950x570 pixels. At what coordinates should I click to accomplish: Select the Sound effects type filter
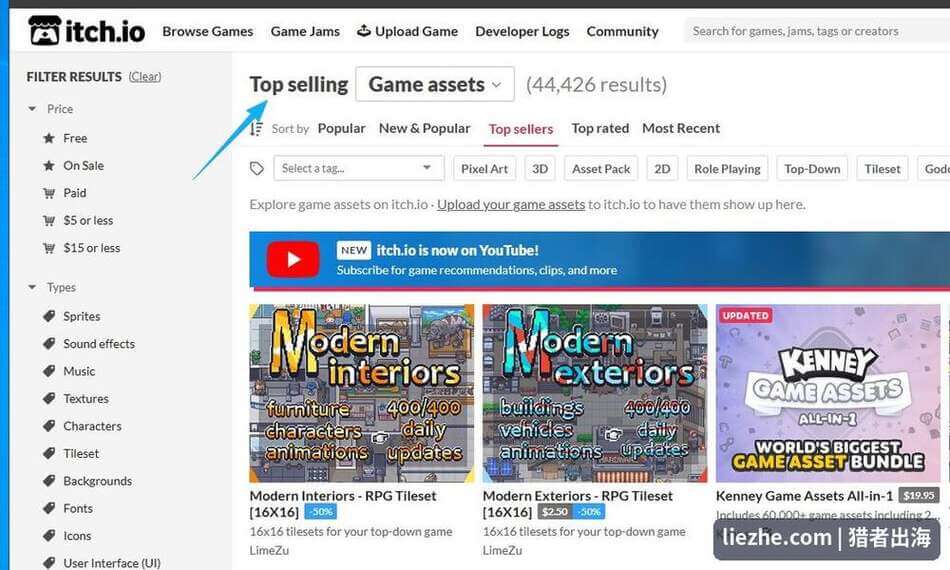tap(99, 343)
